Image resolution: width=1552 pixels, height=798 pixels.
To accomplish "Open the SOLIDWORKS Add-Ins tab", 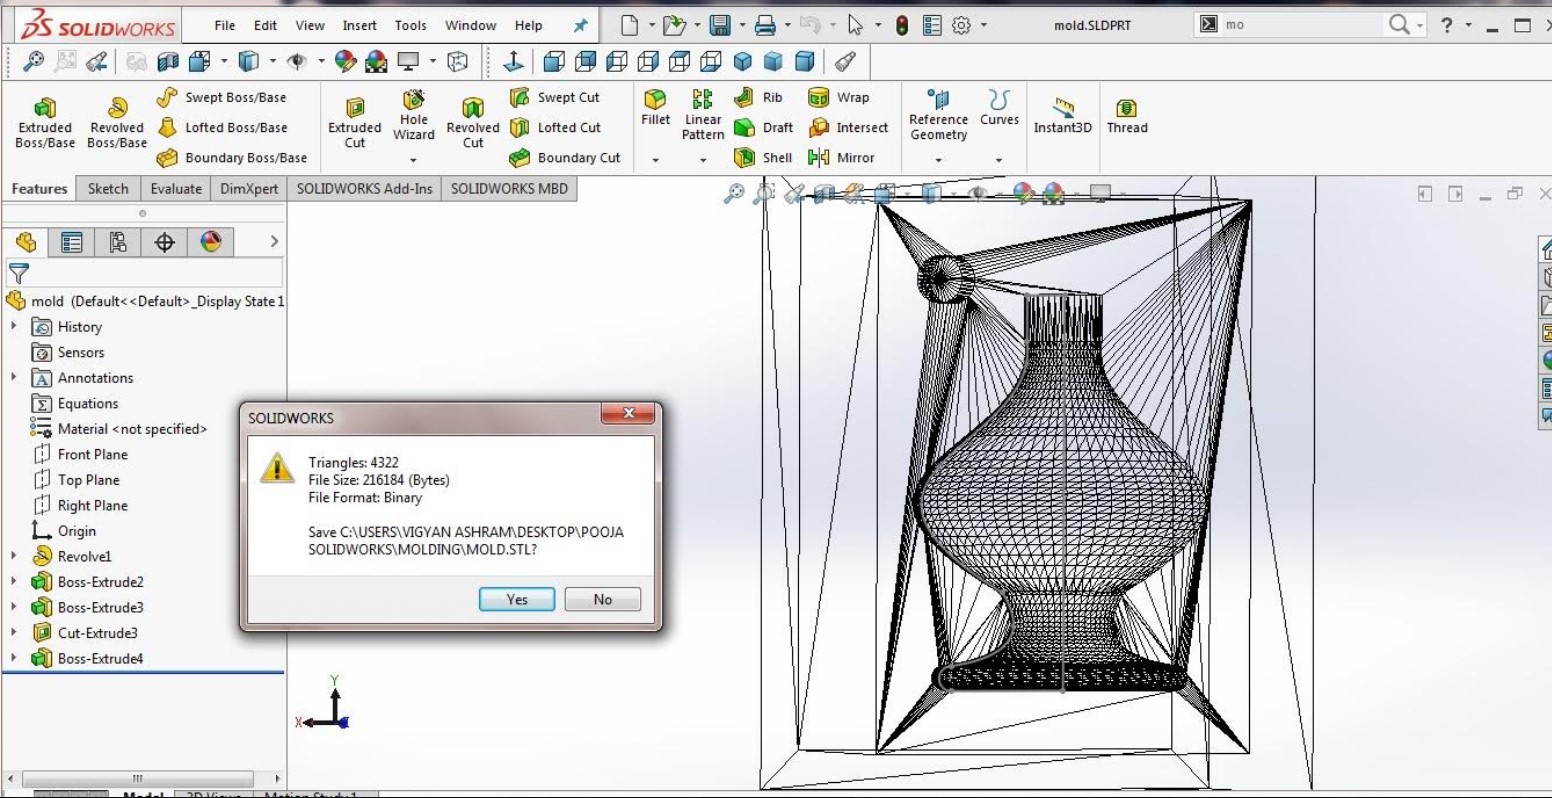I will point(365,188).
